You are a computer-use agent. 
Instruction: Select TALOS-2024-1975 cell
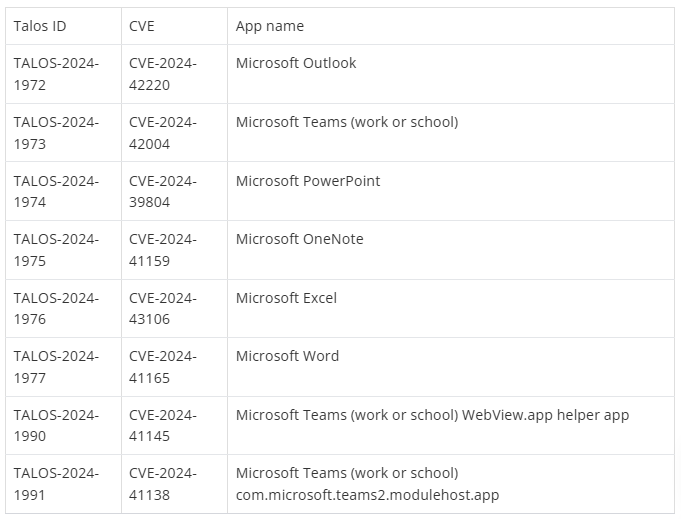[x=56, y=250]
